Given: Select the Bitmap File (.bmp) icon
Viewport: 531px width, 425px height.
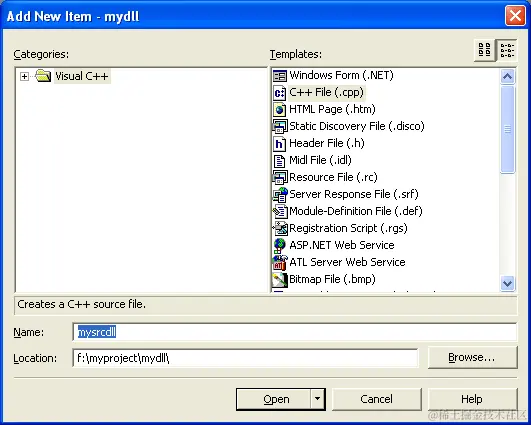Looking at the screenshot, I should click(x=280, y=279).
